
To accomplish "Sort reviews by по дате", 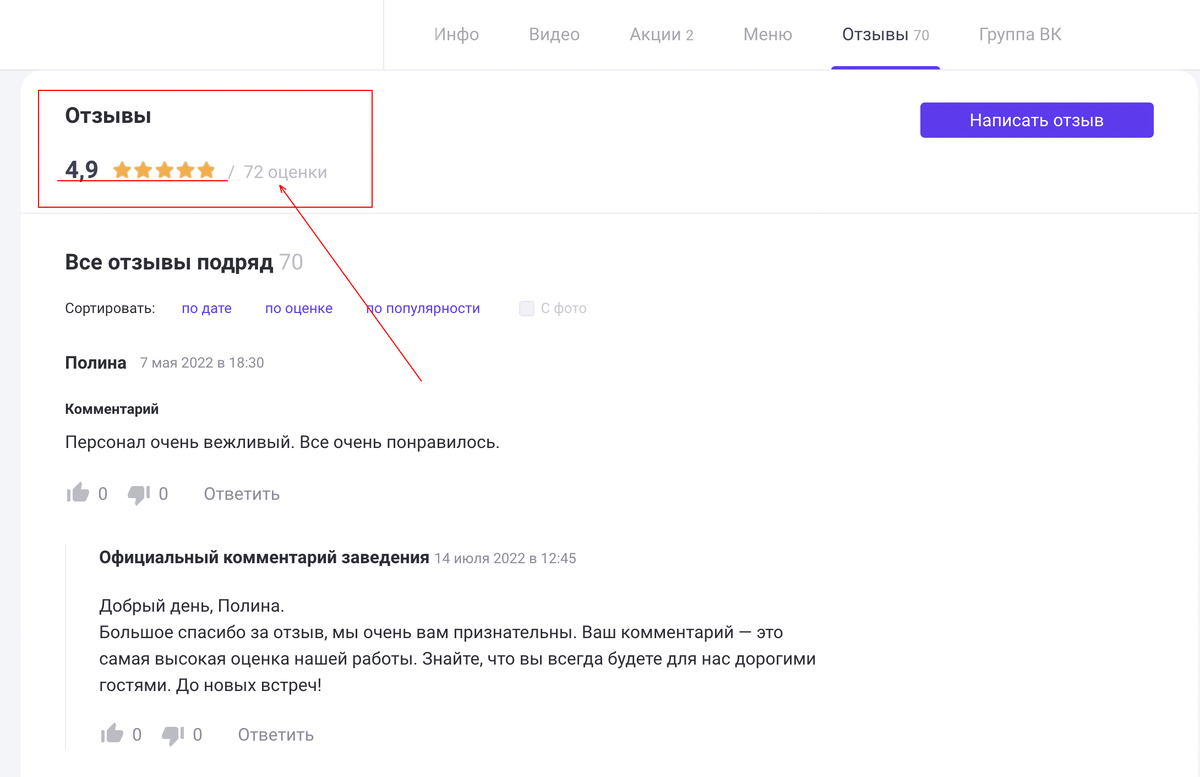I will click(206, 308).
